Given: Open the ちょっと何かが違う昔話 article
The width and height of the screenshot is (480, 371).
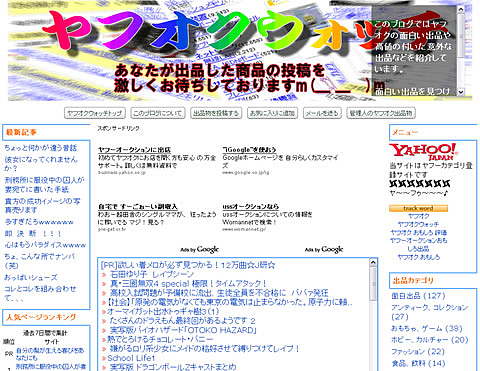Looking at the screenshot, I should click(41, 148).
